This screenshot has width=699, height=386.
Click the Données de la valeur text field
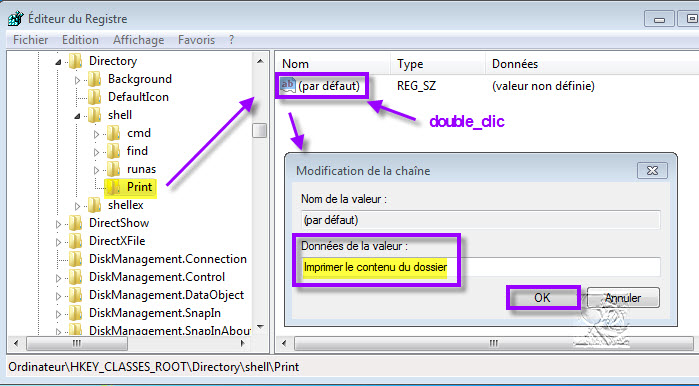pyautogui.click(x=481, y=267)
